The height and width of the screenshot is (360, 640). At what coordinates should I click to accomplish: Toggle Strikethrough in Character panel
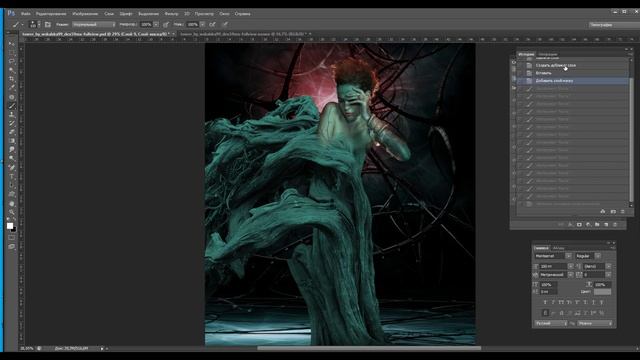(x=601, y=302)
